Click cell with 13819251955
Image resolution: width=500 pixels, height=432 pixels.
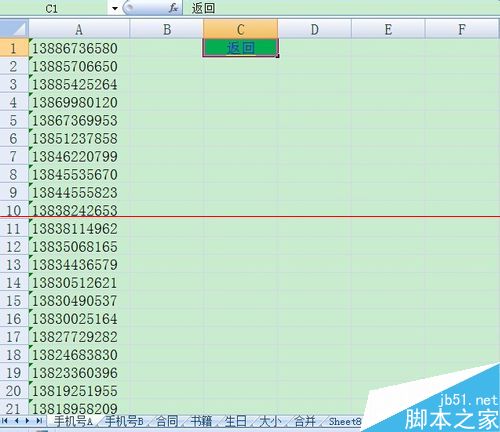click(79, 391)
